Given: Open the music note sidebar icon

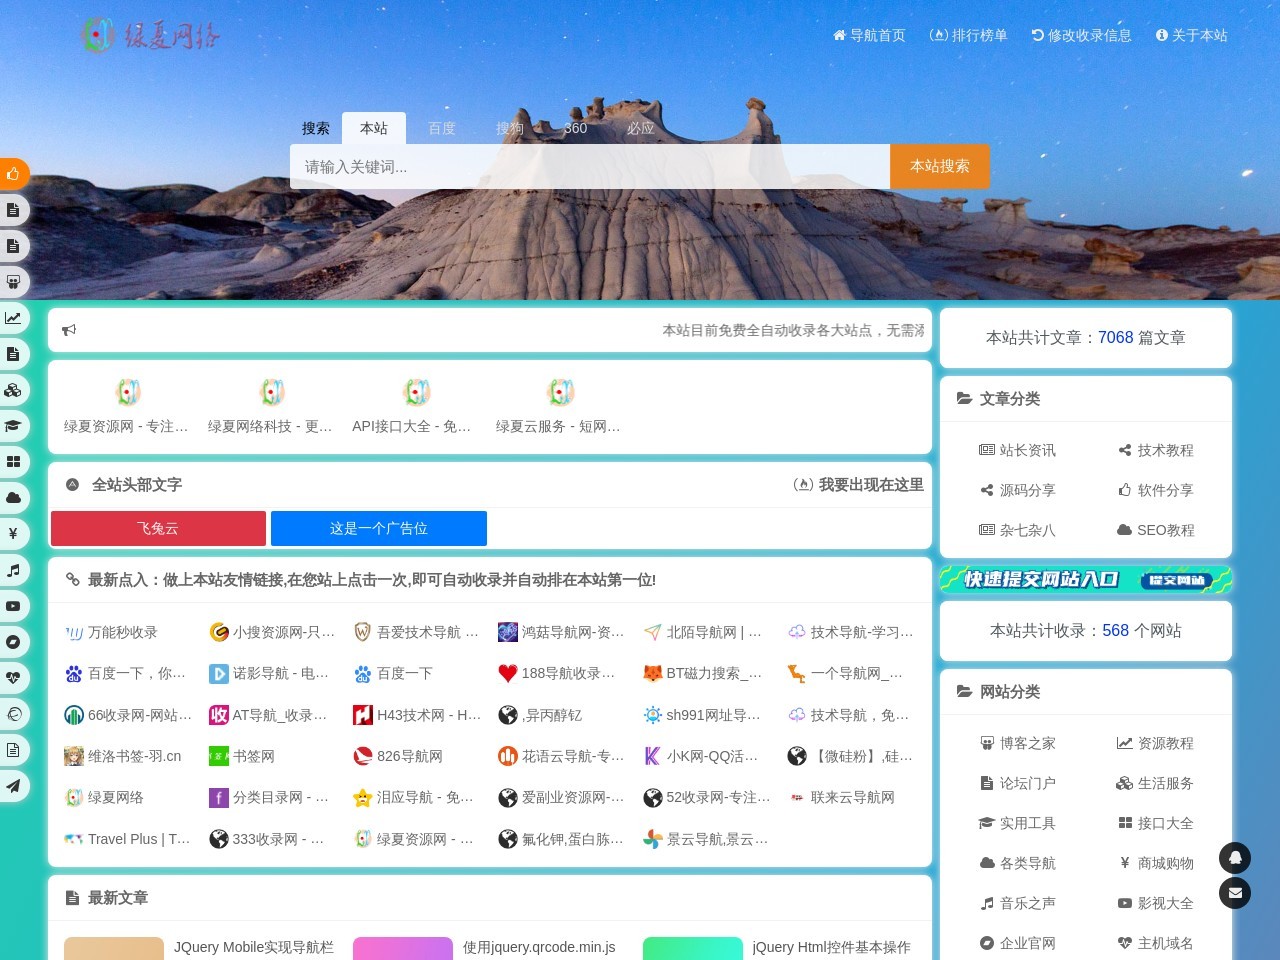Looking at the screenshot, I should point(13,569).
